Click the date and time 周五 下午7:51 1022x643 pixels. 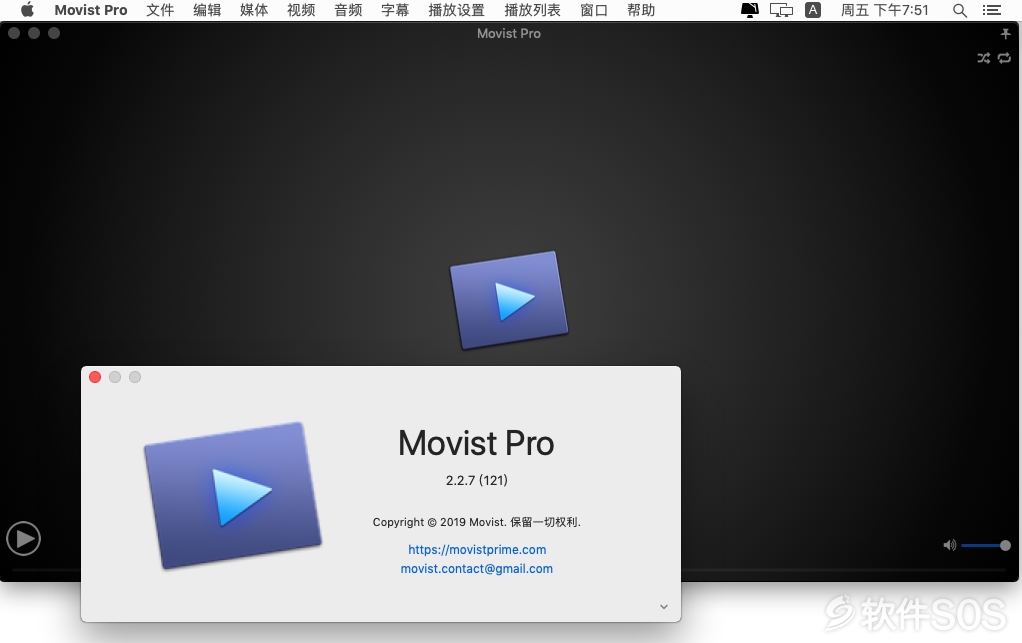(x=884, y=10)
